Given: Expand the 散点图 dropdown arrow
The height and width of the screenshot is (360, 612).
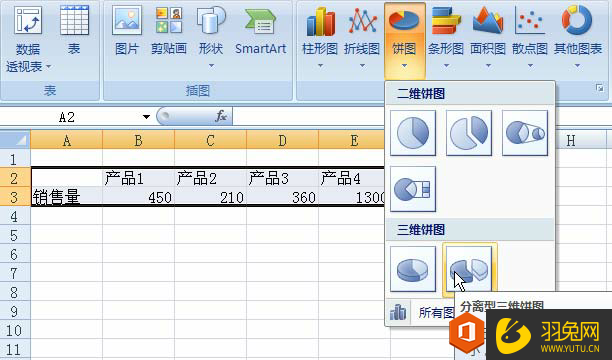Looking at the screenshot, I should 530,66.
